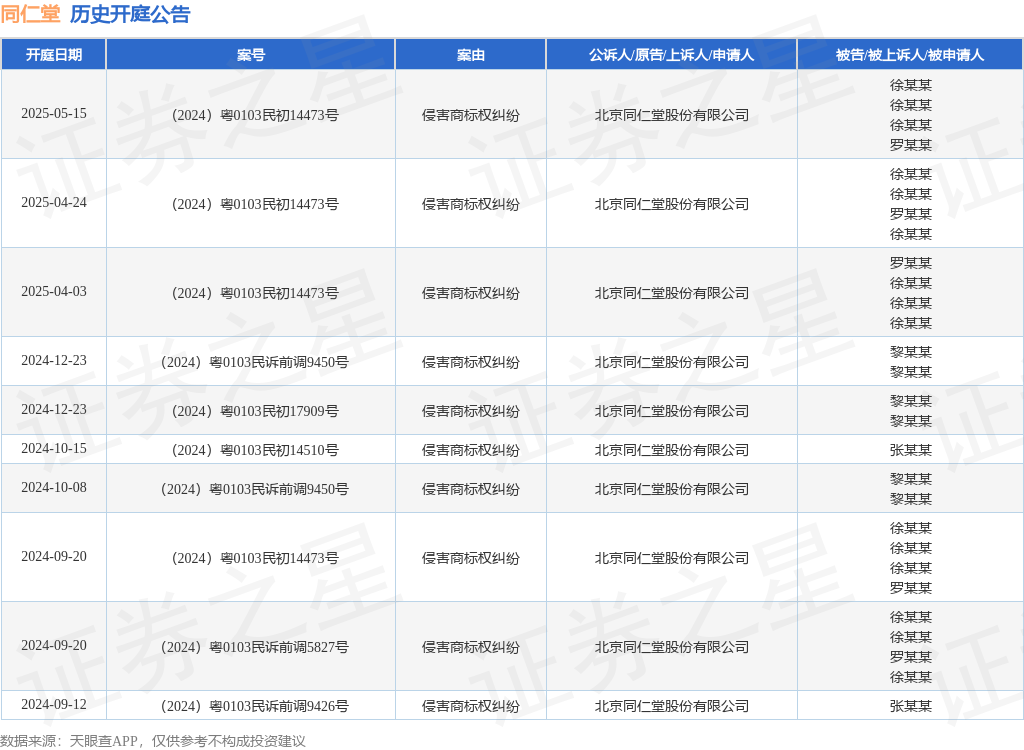Select case number 民初14473号 in the 2025-04-24 row

[x=255, y=204]
